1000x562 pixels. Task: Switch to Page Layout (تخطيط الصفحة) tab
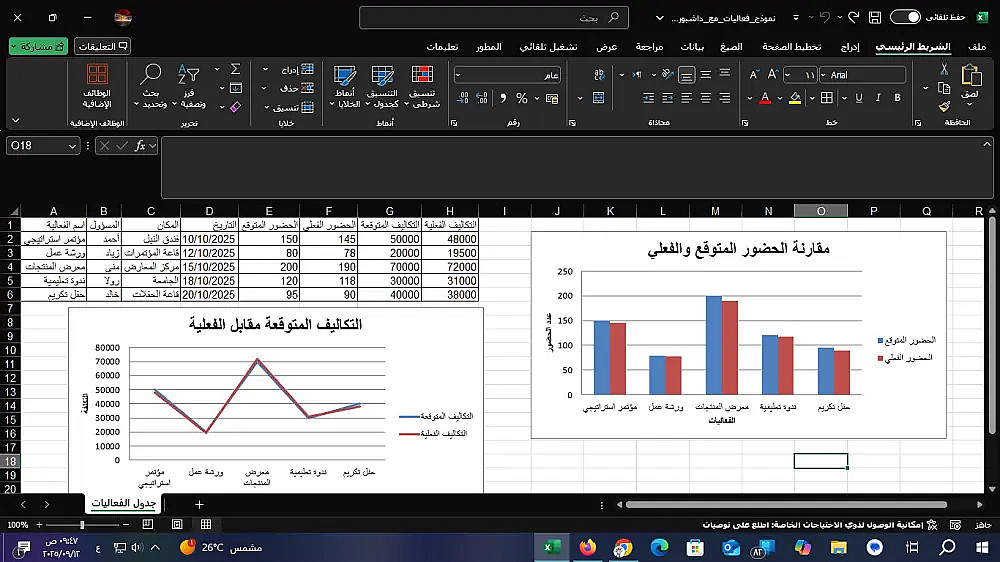click(791, 47)
